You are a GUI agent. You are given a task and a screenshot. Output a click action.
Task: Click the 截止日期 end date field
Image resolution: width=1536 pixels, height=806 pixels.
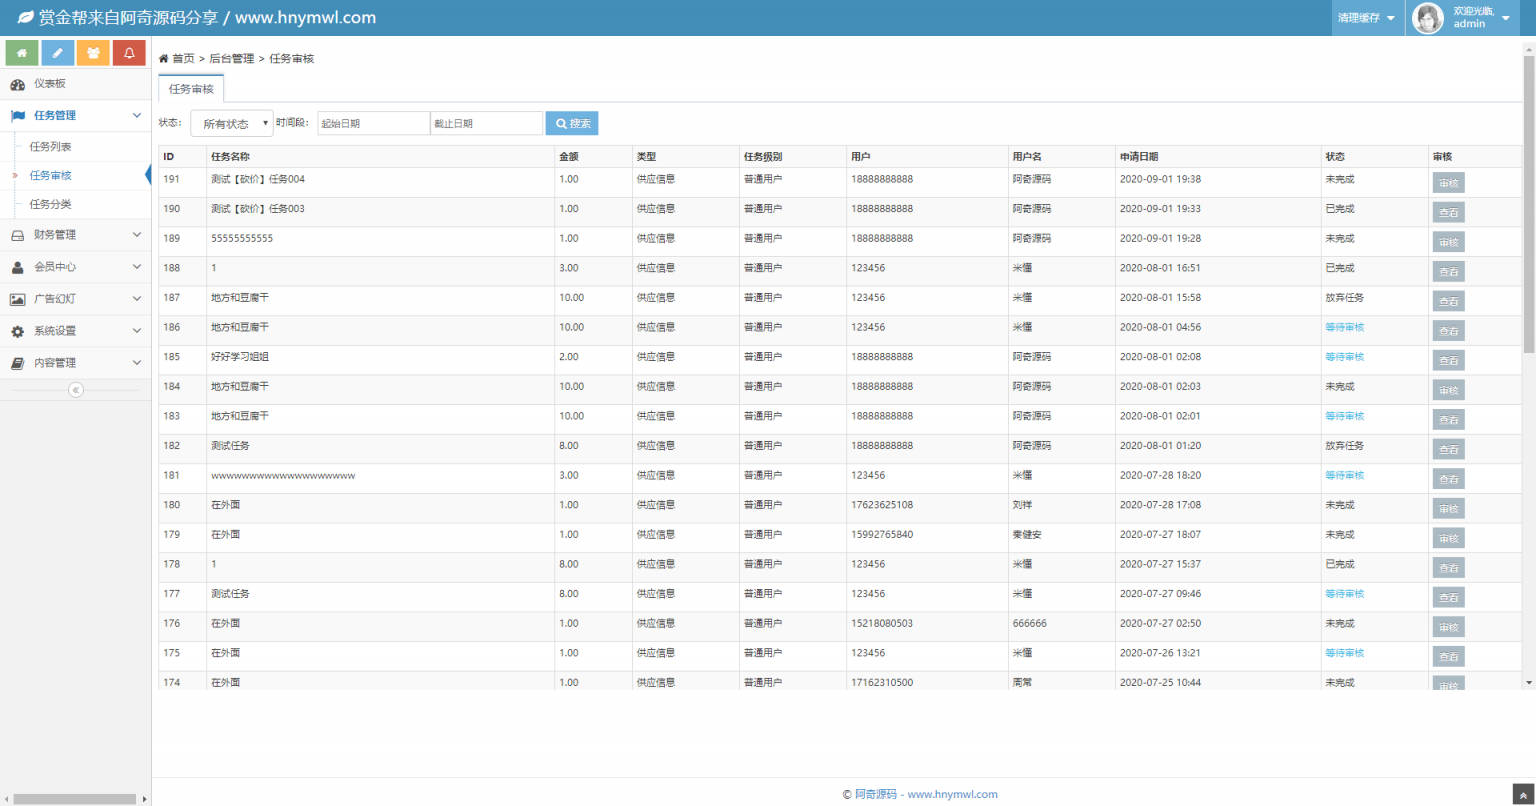pos(487,124)
